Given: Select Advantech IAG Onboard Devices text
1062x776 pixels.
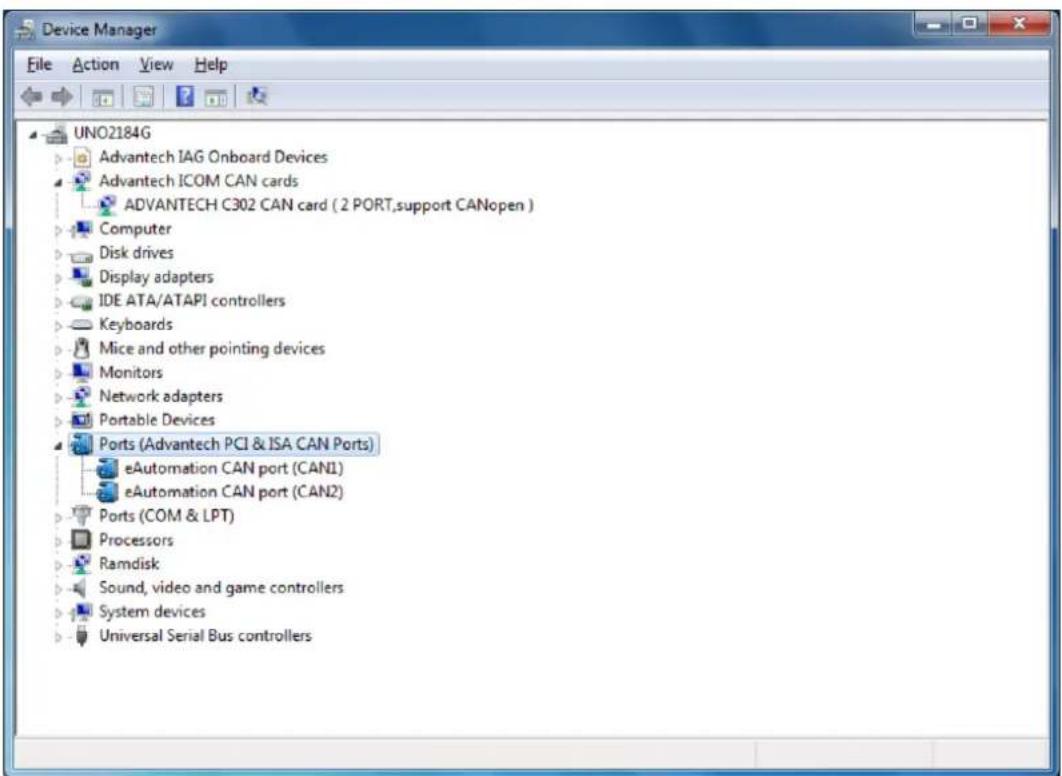Looking at the screenshot, I should tap(213, 157).
